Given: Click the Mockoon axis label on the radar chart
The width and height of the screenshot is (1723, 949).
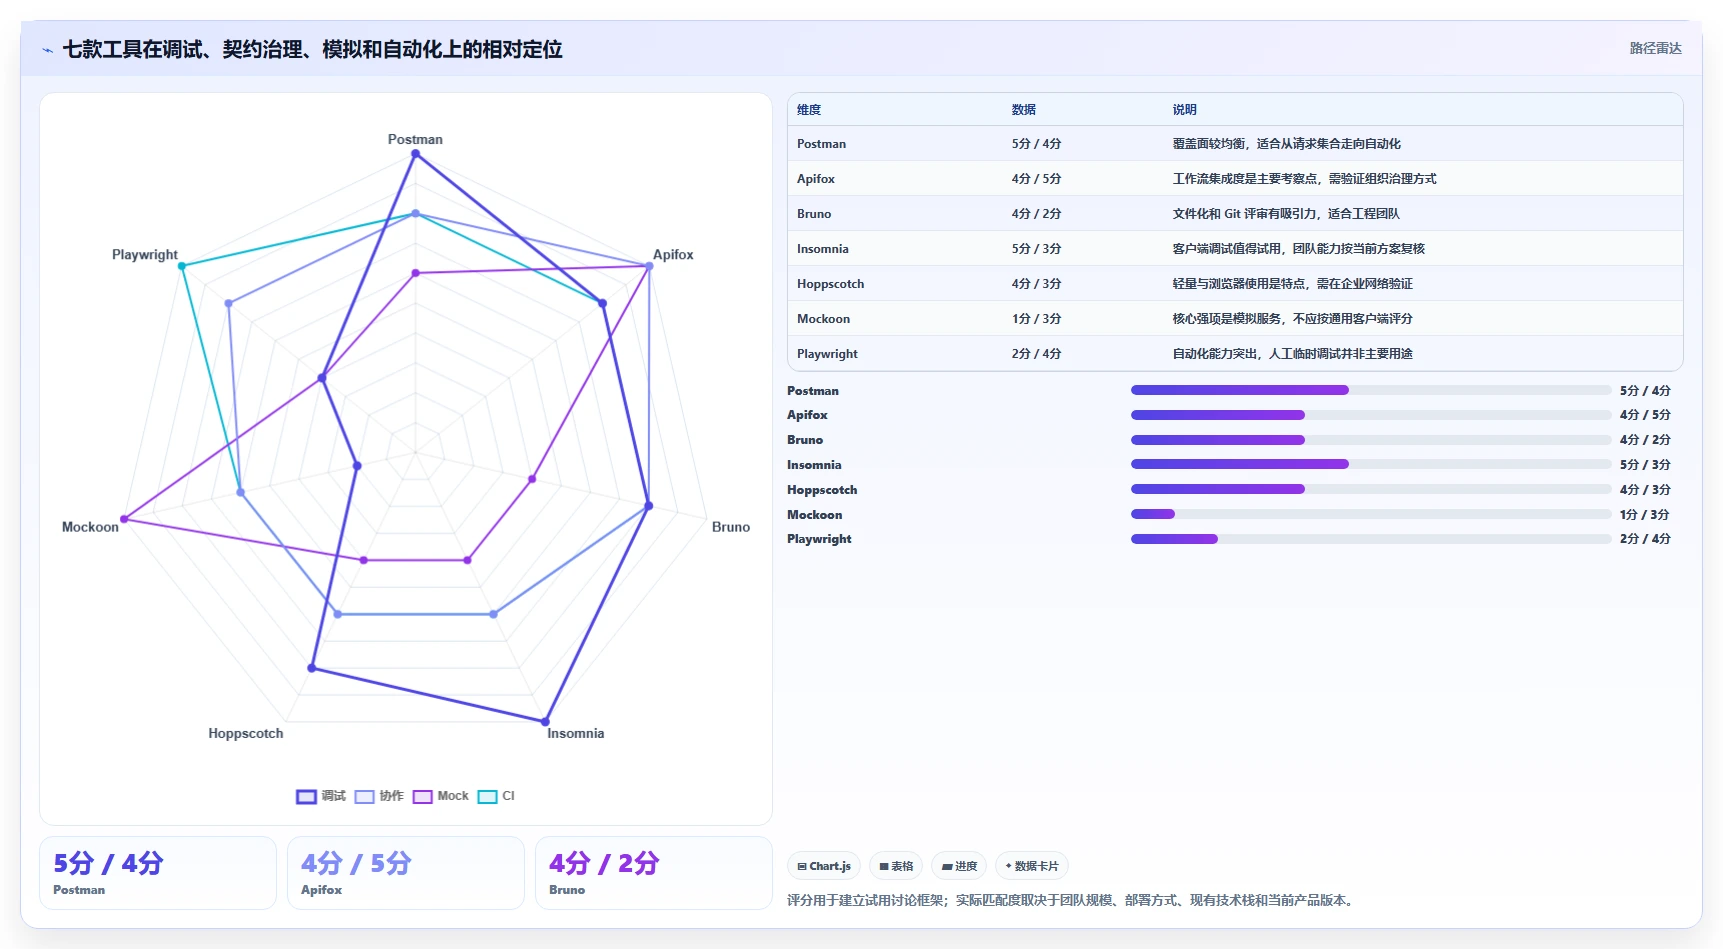Looking at the screenshot, I should pyautogui.click(x=90, y=526).
